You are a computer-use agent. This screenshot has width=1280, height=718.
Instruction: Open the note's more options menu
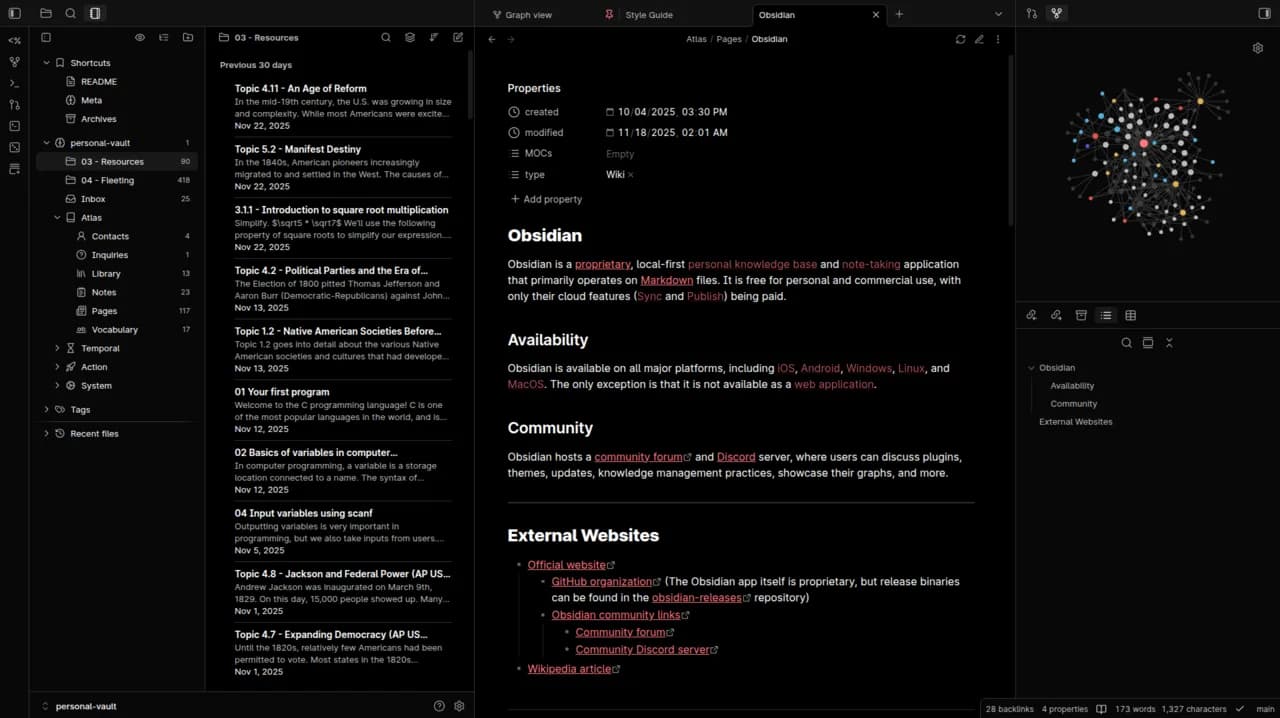[x=997, y=39]
